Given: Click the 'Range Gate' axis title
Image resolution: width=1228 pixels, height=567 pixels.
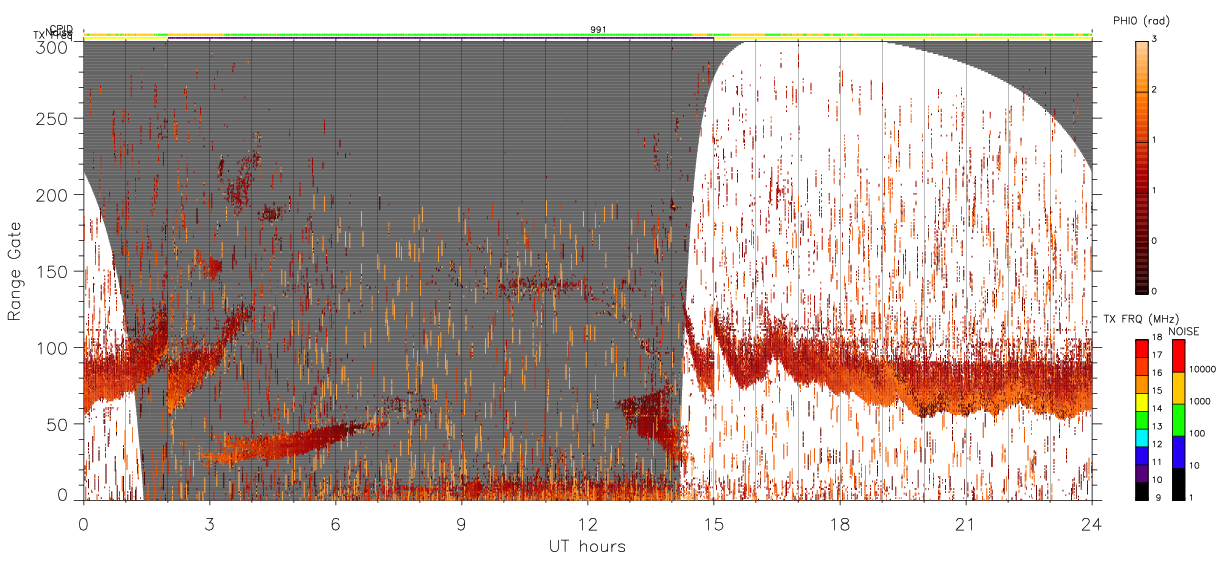Looking at the screenshot, I should (x=14, y=271).
